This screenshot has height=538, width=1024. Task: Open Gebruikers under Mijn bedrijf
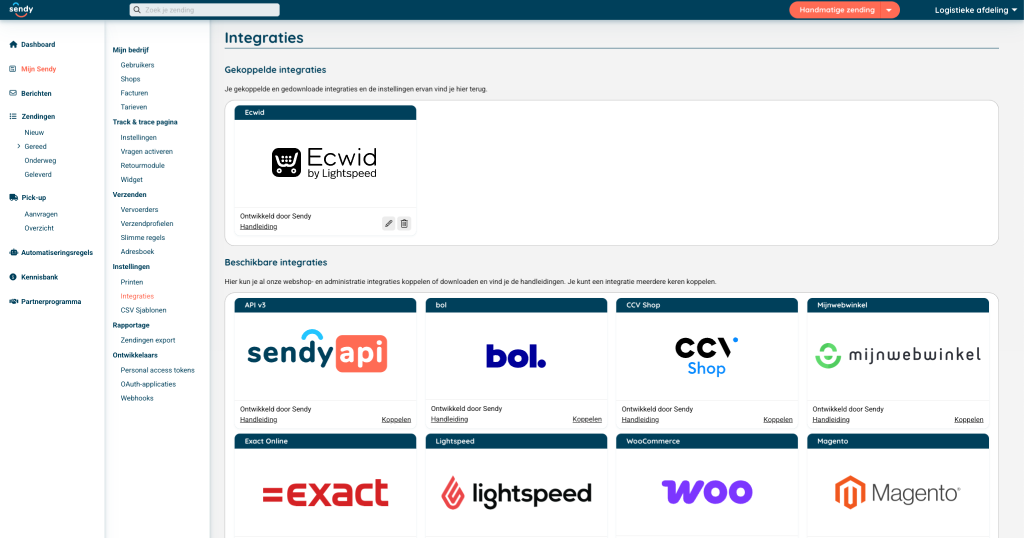coord(137,65)
